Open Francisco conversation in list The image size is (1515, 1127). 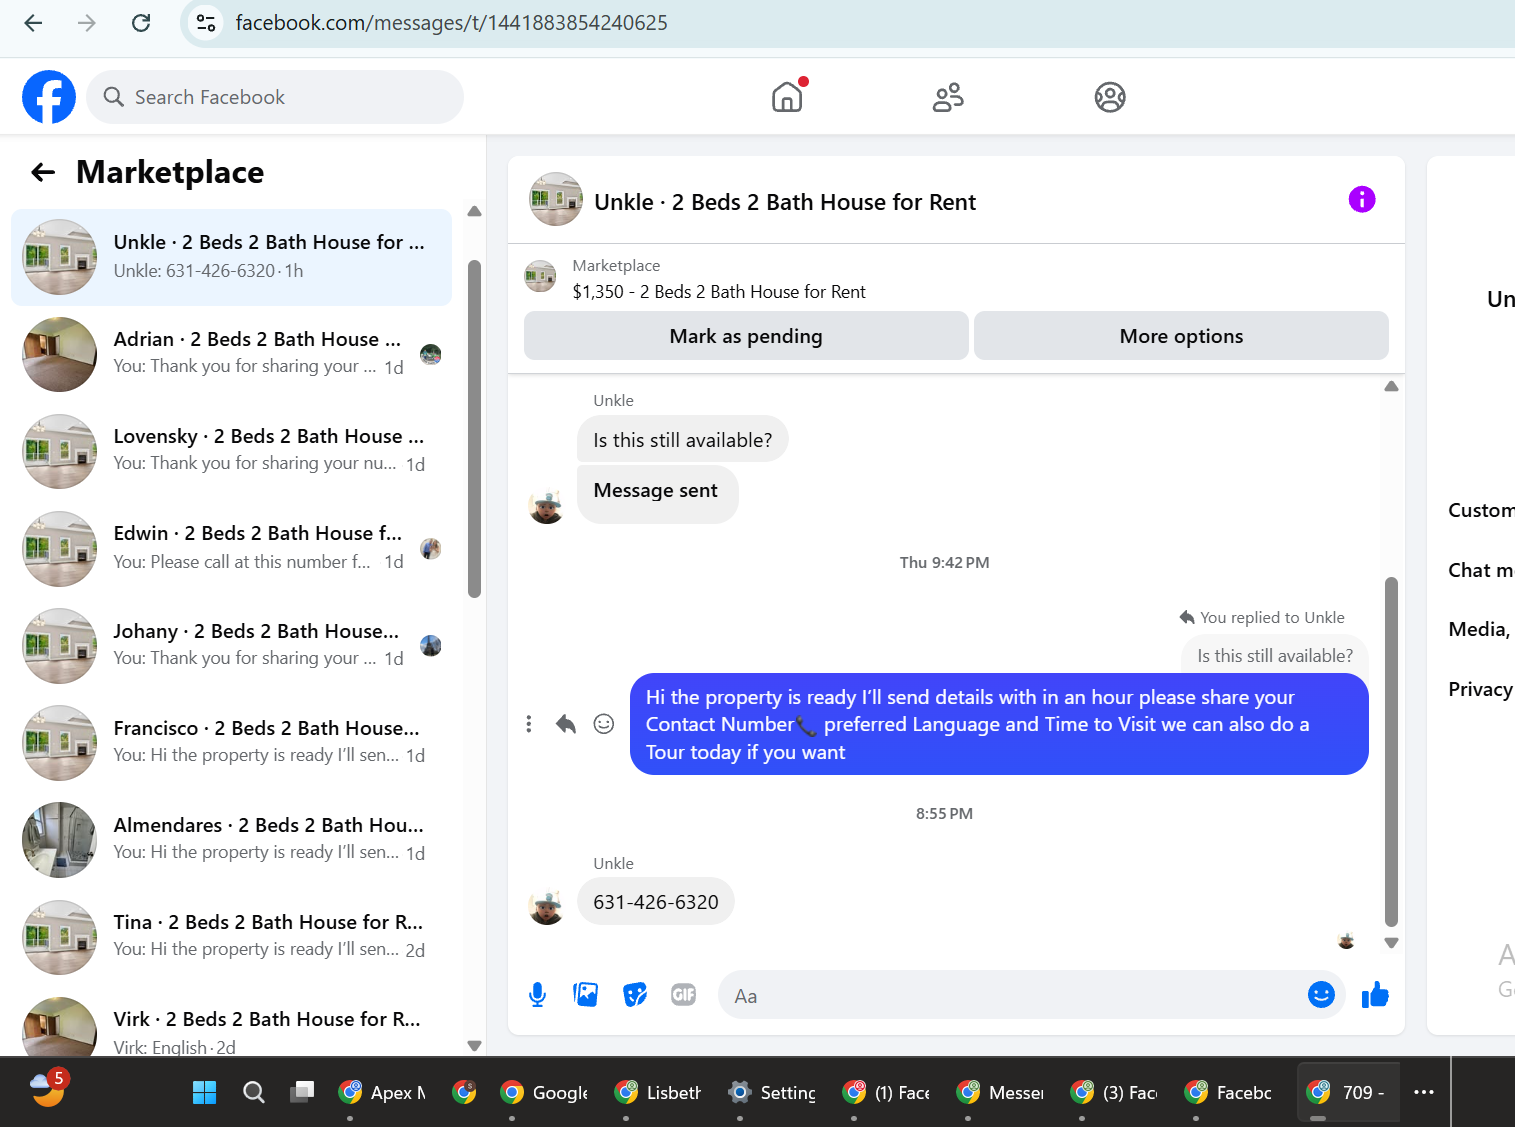(x=231, y=742)
